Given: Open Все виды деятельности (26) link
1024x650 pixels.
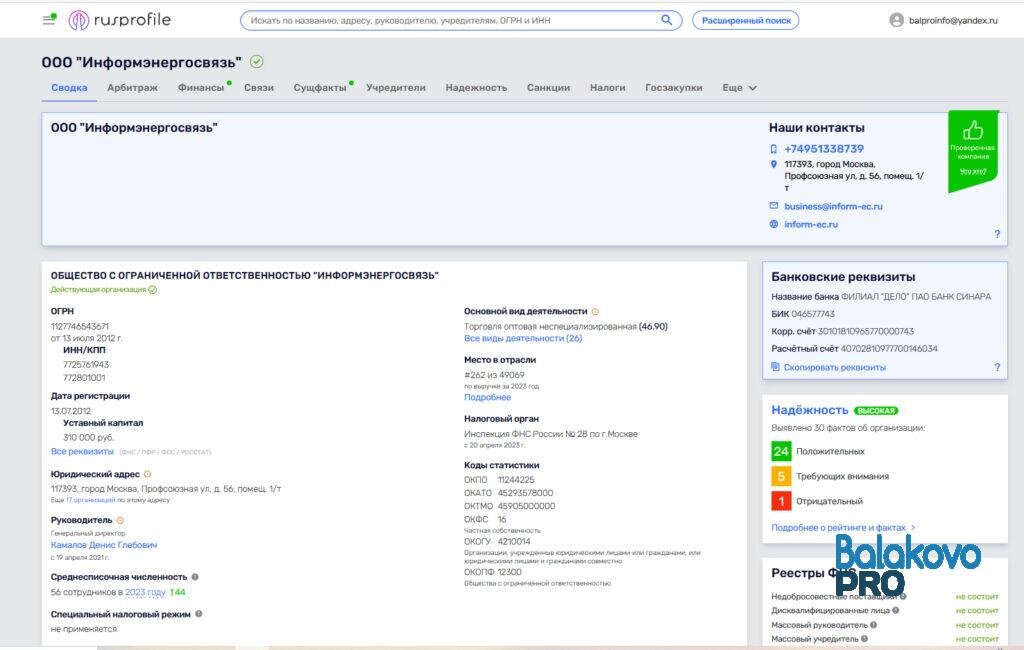Looking at the screenshot, I should pyautogui.click(x=523, y=338).
